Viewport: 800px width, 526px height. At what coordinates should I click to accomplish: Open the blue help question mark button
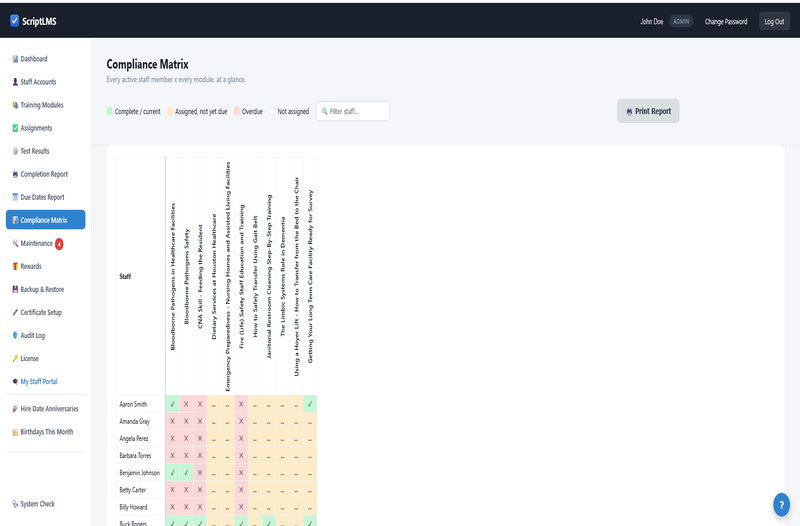coord(781,505)
